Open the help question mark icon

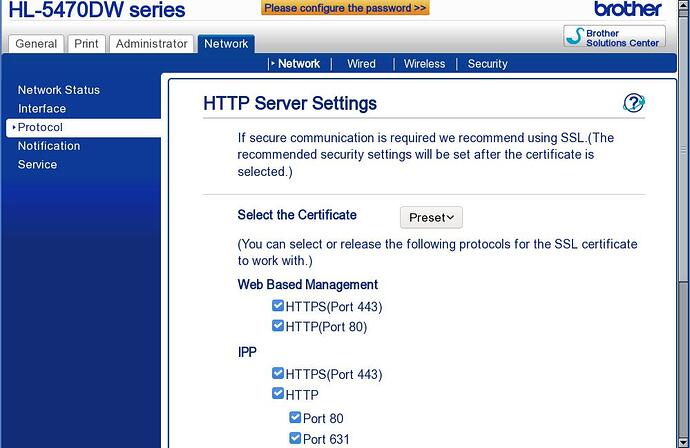pos(634,103)
